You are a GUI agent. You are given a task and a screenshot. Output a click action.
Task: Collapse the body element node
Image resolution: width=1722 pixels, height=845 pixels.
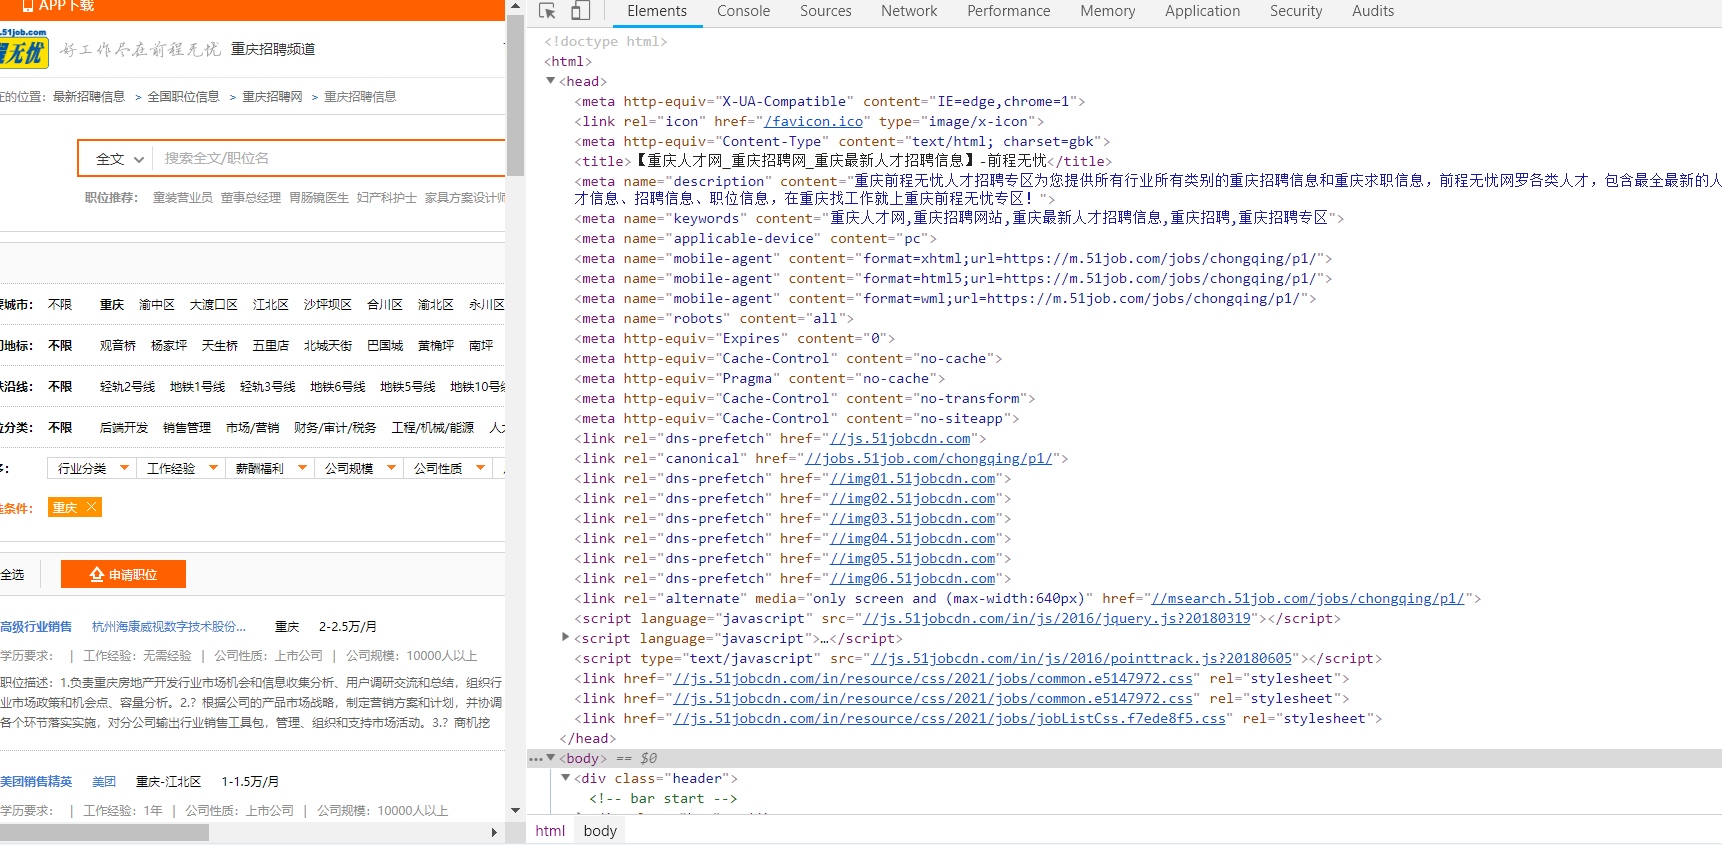tap(551, 758)
